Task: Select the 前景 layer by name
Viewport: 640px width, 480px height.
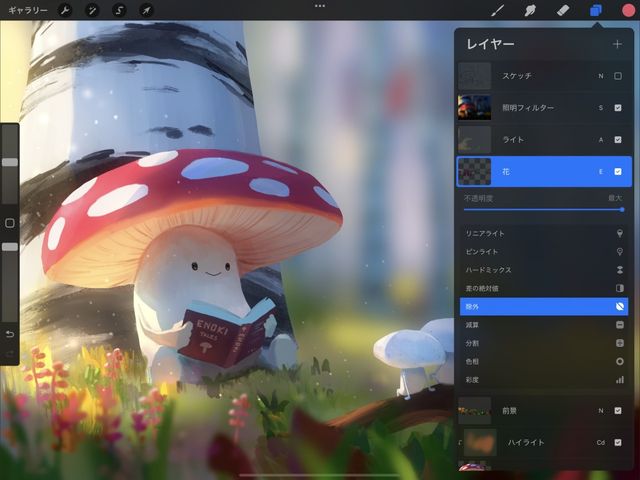Action: point(509,411)
